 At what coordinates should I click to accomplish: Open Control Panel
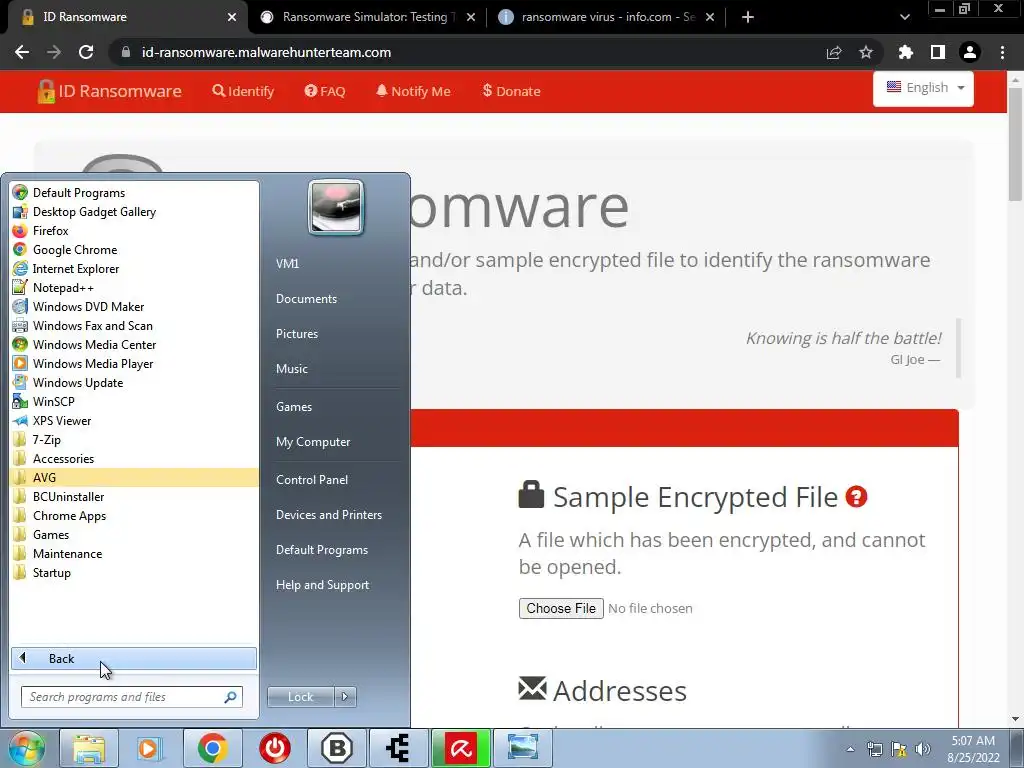312,479
